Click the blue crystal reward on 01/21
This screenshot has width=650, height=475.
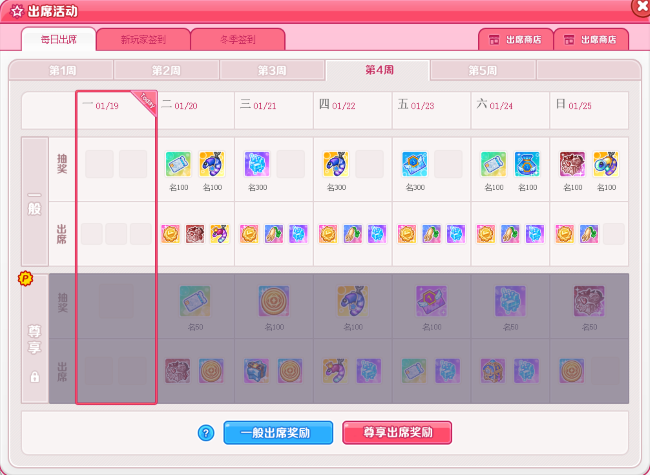[x=257, y=164]
